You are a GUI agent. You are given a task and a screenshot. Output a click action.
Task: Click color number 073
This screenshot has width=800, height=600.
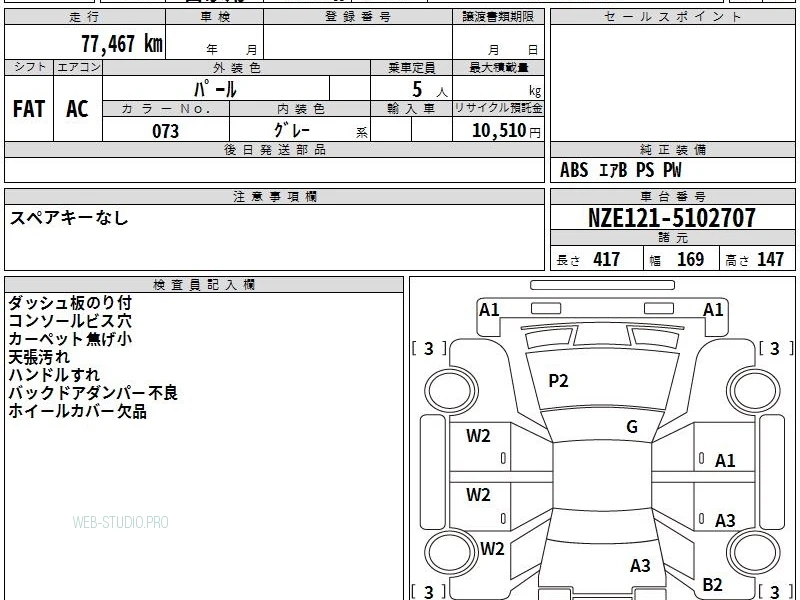pos(166,131)
